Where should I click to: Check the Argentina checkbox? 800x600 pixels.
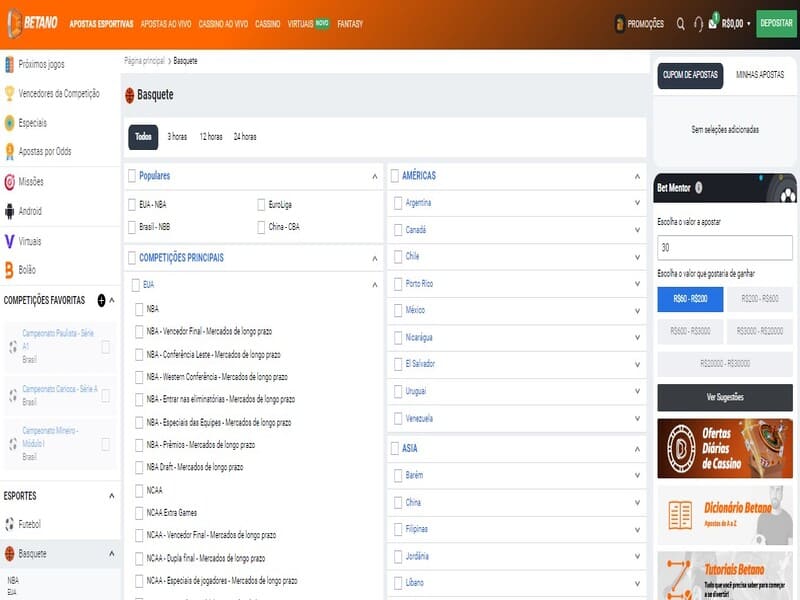click(x=398, y=204)
